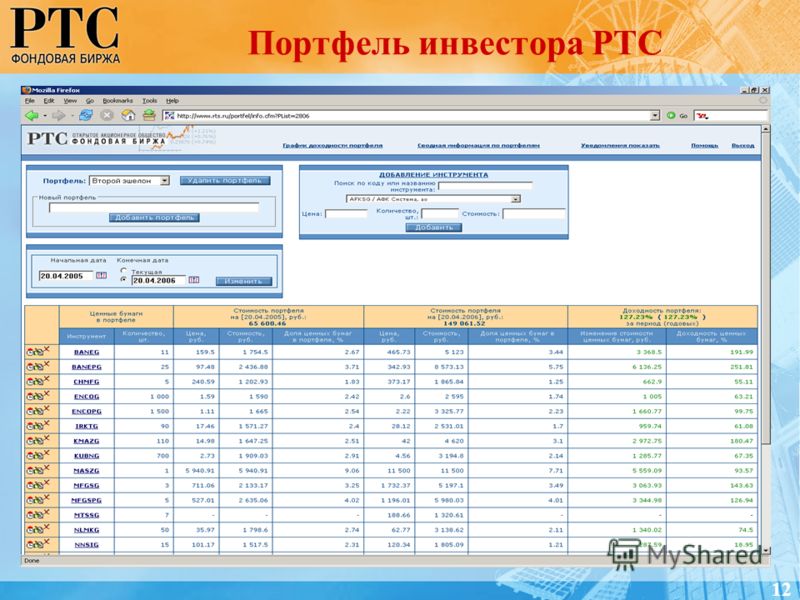Open the instrument dropdown showing AFKSG / АФК Система
Screen dimensions: 800x600
point(433,199)
